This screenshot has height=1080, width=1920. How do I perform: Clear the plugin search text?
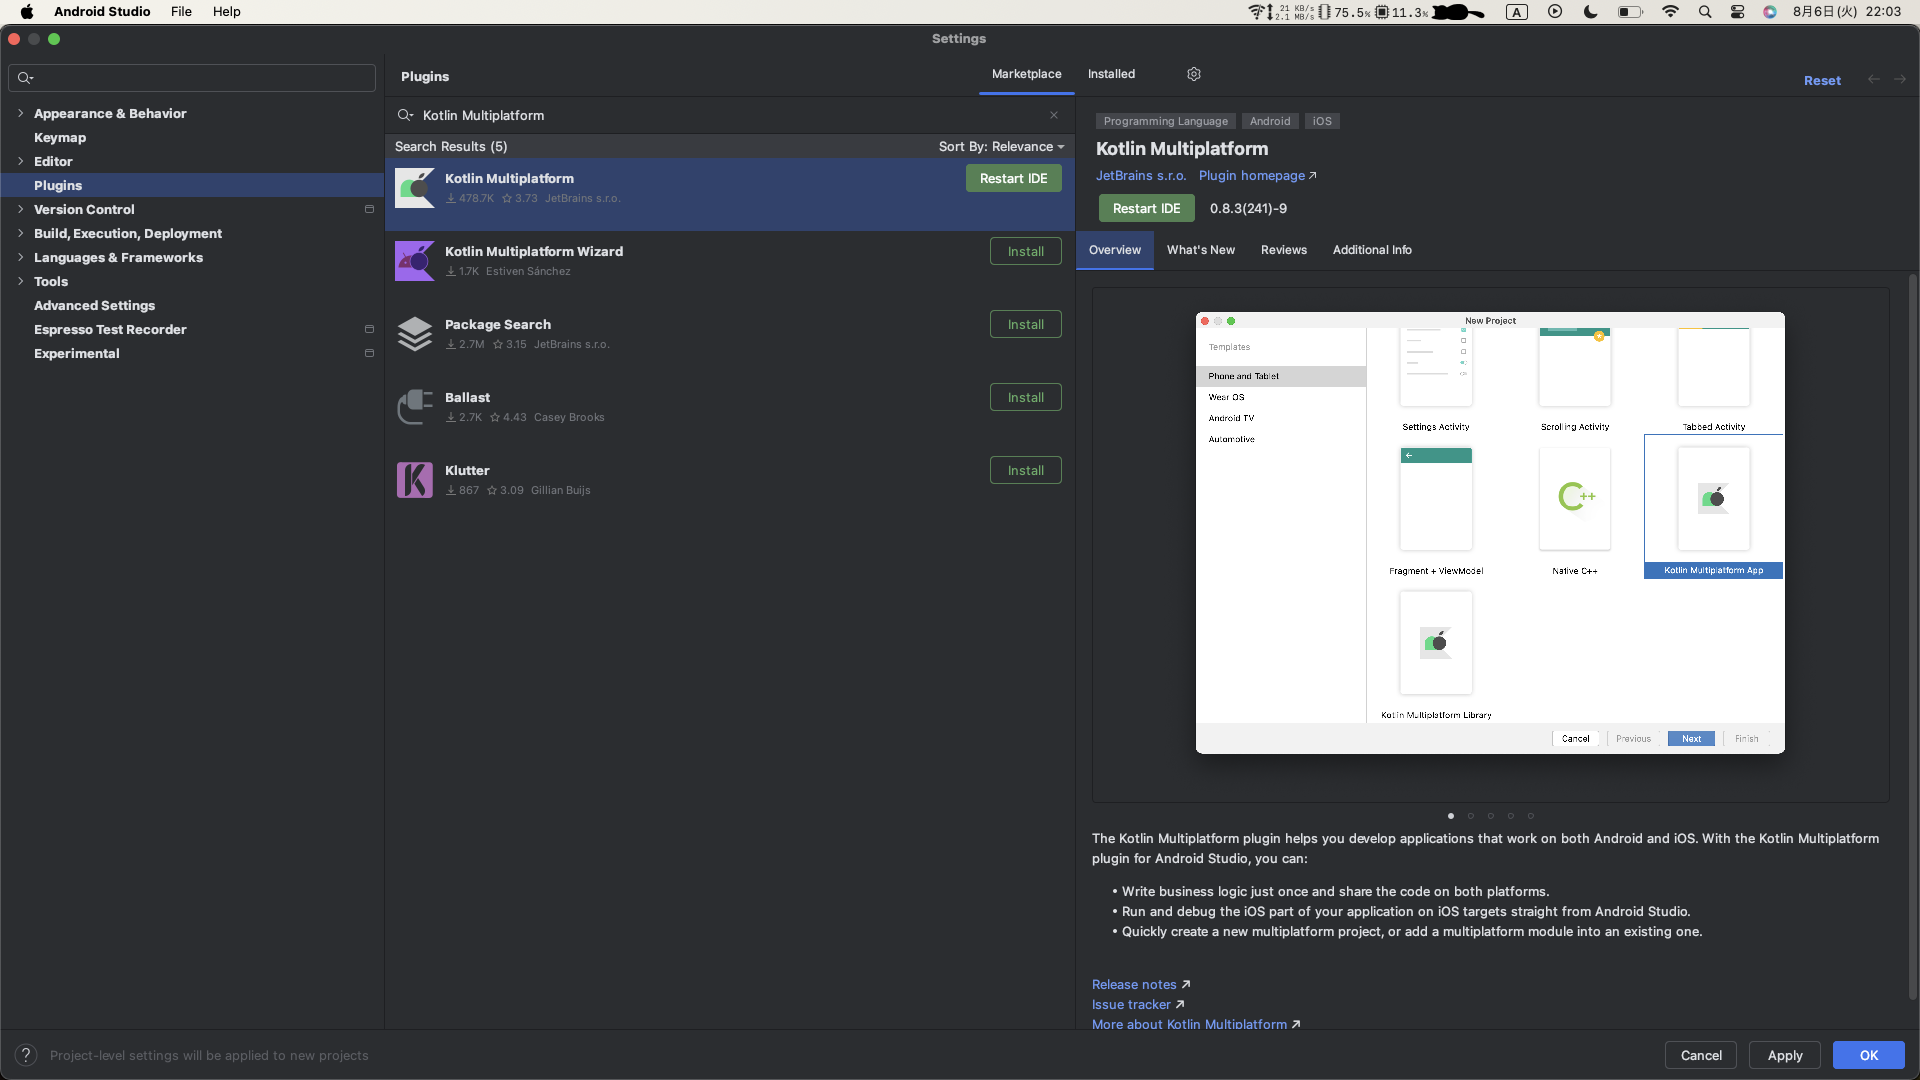click(x=1054, y=115)
